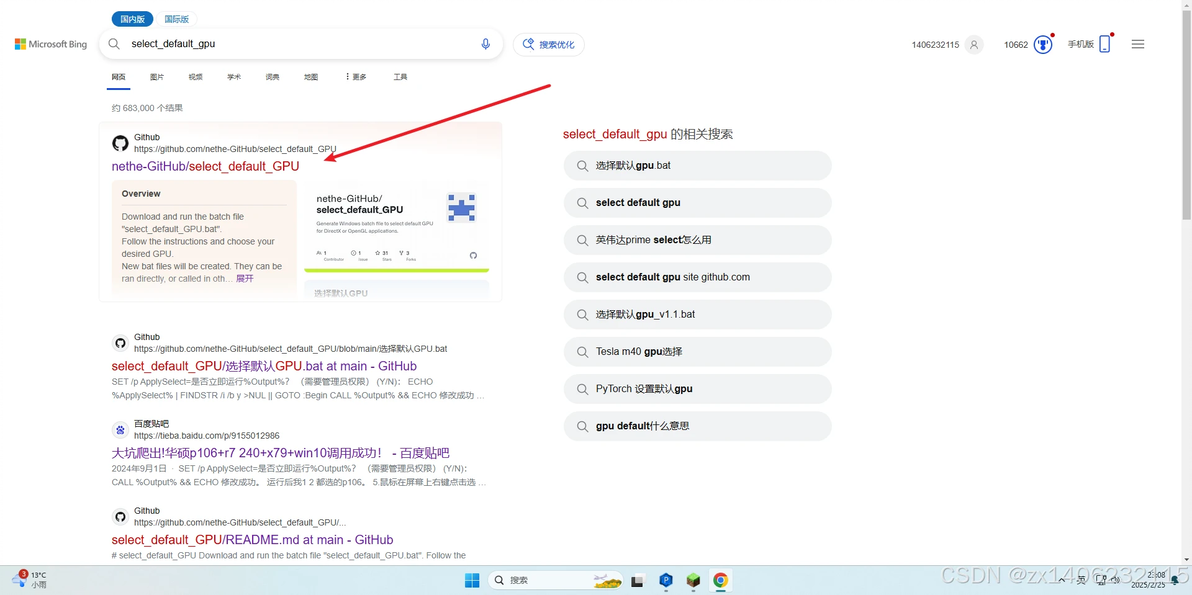The width and height of the screenshot is (1192, 595).
Task: Click the taskbar 搜索 box
Action: point(557,581)
